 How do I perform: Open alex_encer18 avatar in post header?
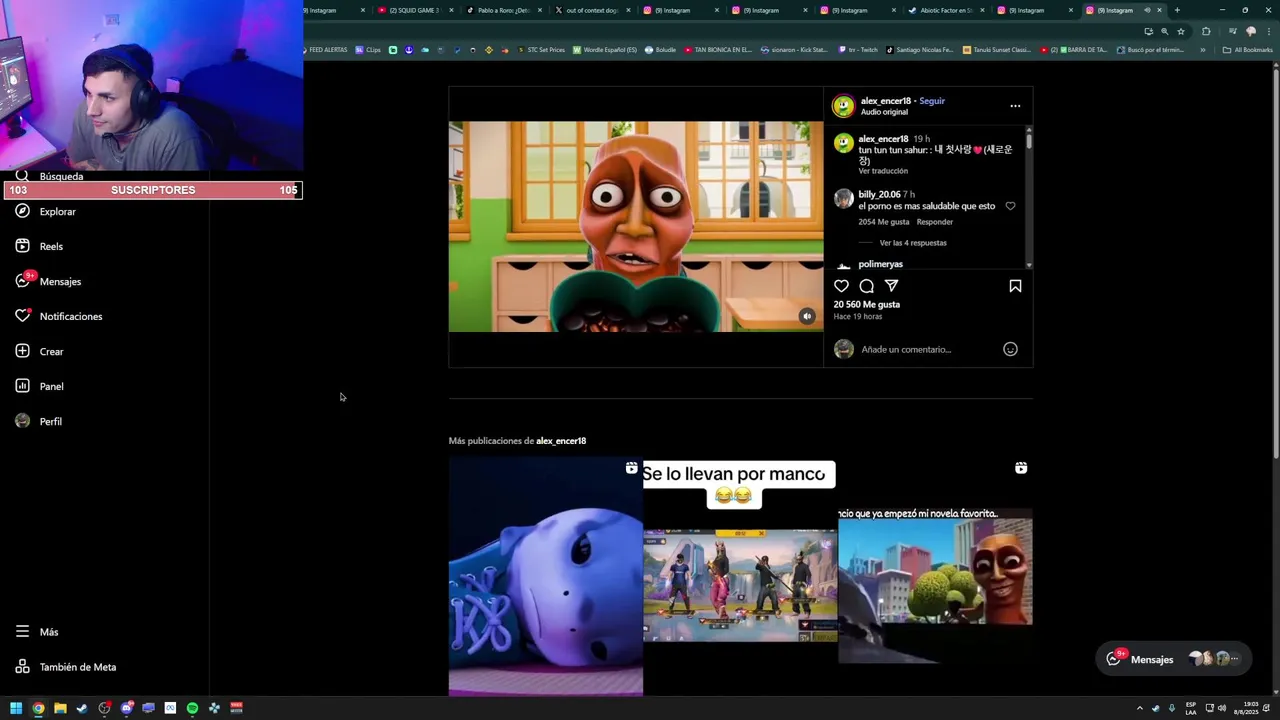pyautogui.click(x=844, y=106)
